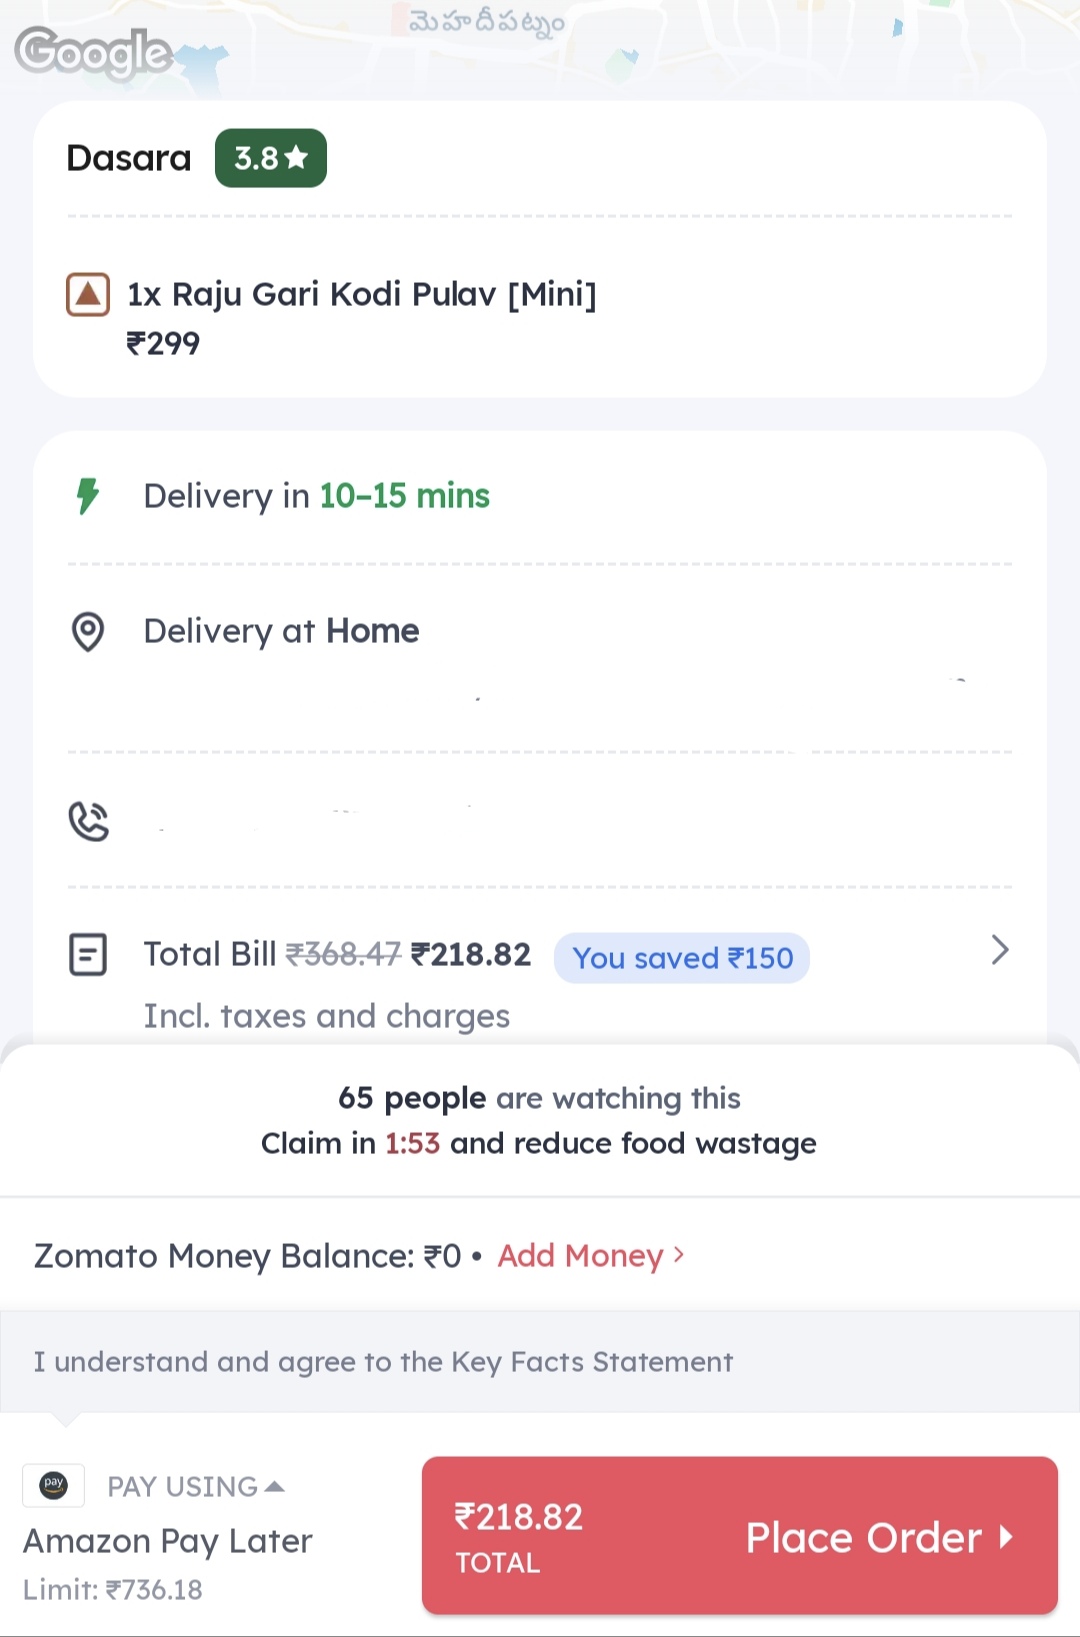Click the green lightning bolt delivery icon
The width and height of the screenshot is (1080, 1637).
pos(88,496)
